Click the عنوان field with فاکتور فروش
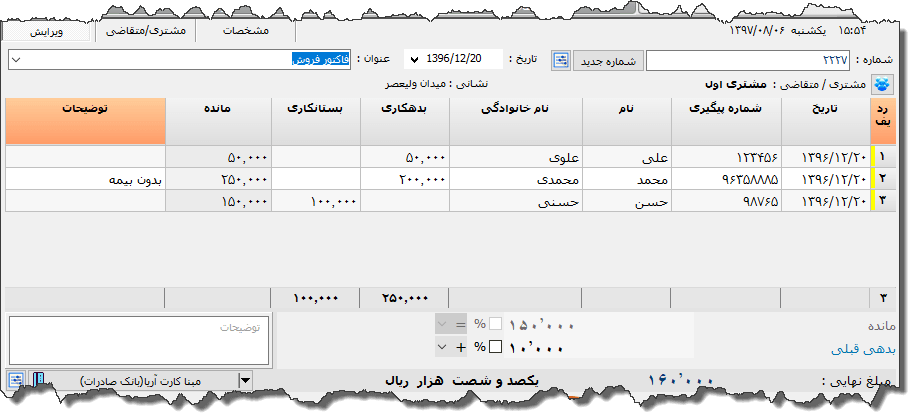The height and width of the screenshot is (413, 908). [x=180, y=60]
